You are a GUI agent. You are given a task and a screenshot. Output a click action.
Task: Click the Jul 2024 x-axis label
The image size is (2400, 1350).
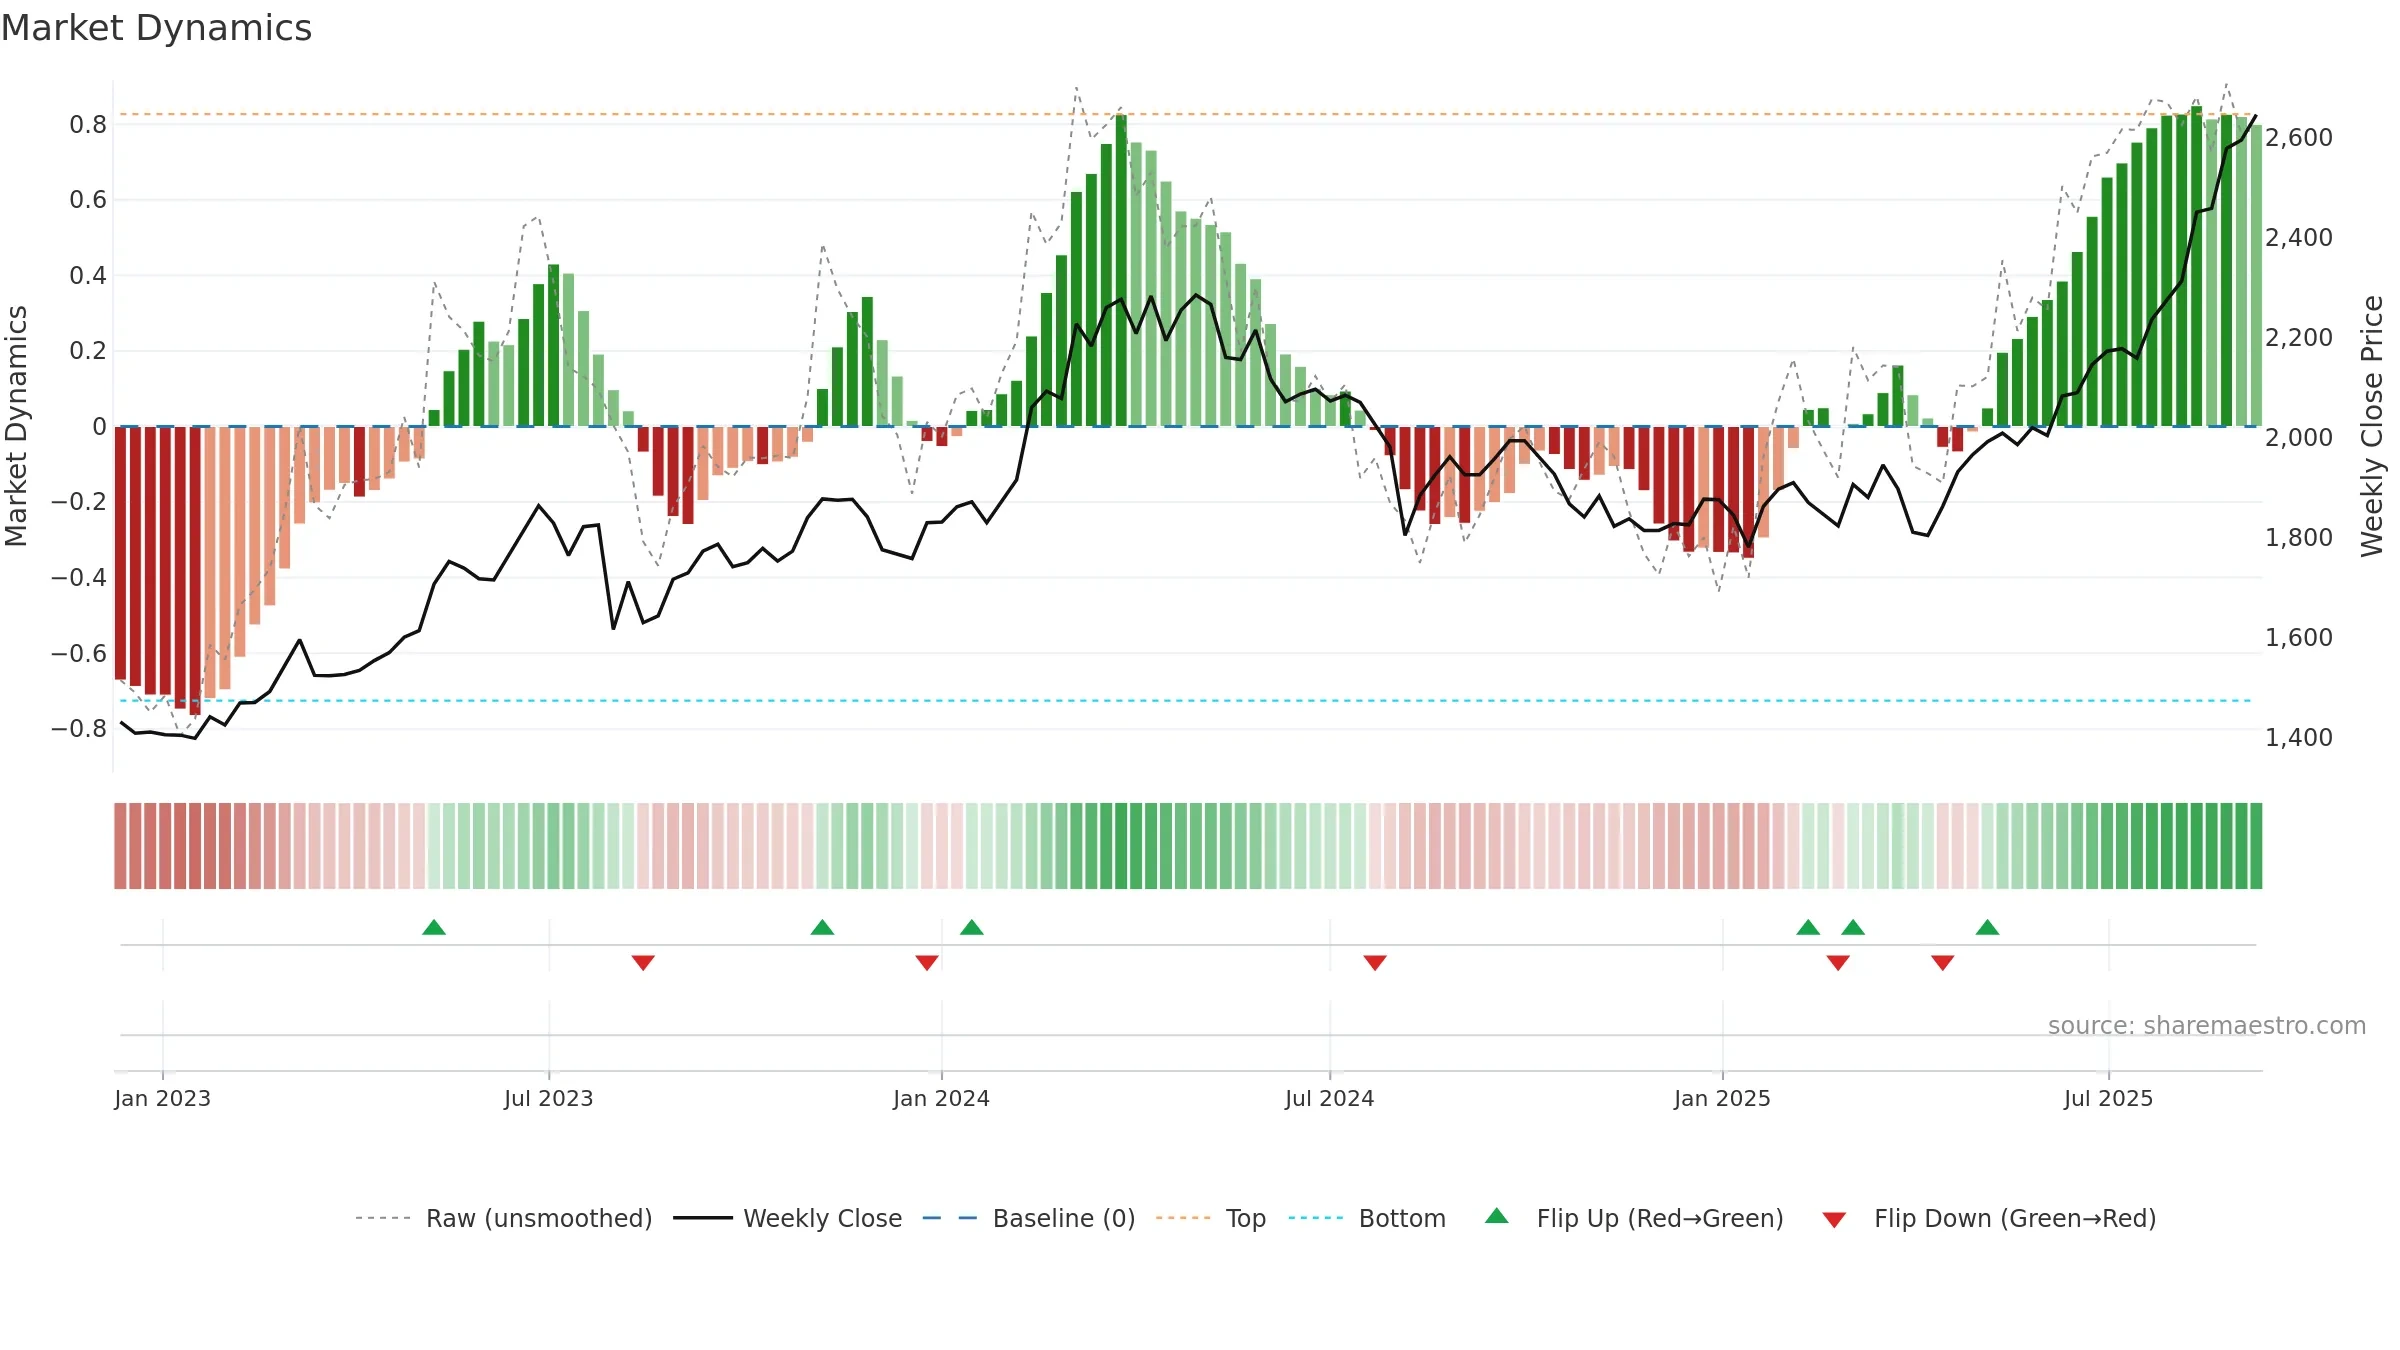click(x=1330, y=1098)
